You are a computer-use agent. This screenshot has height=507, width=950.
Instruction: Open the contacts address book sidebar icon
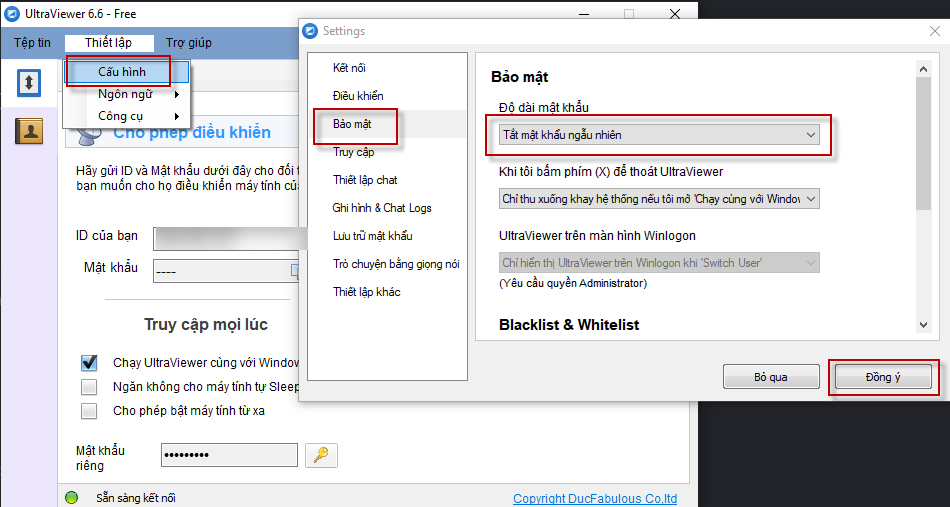pos(28,130)
